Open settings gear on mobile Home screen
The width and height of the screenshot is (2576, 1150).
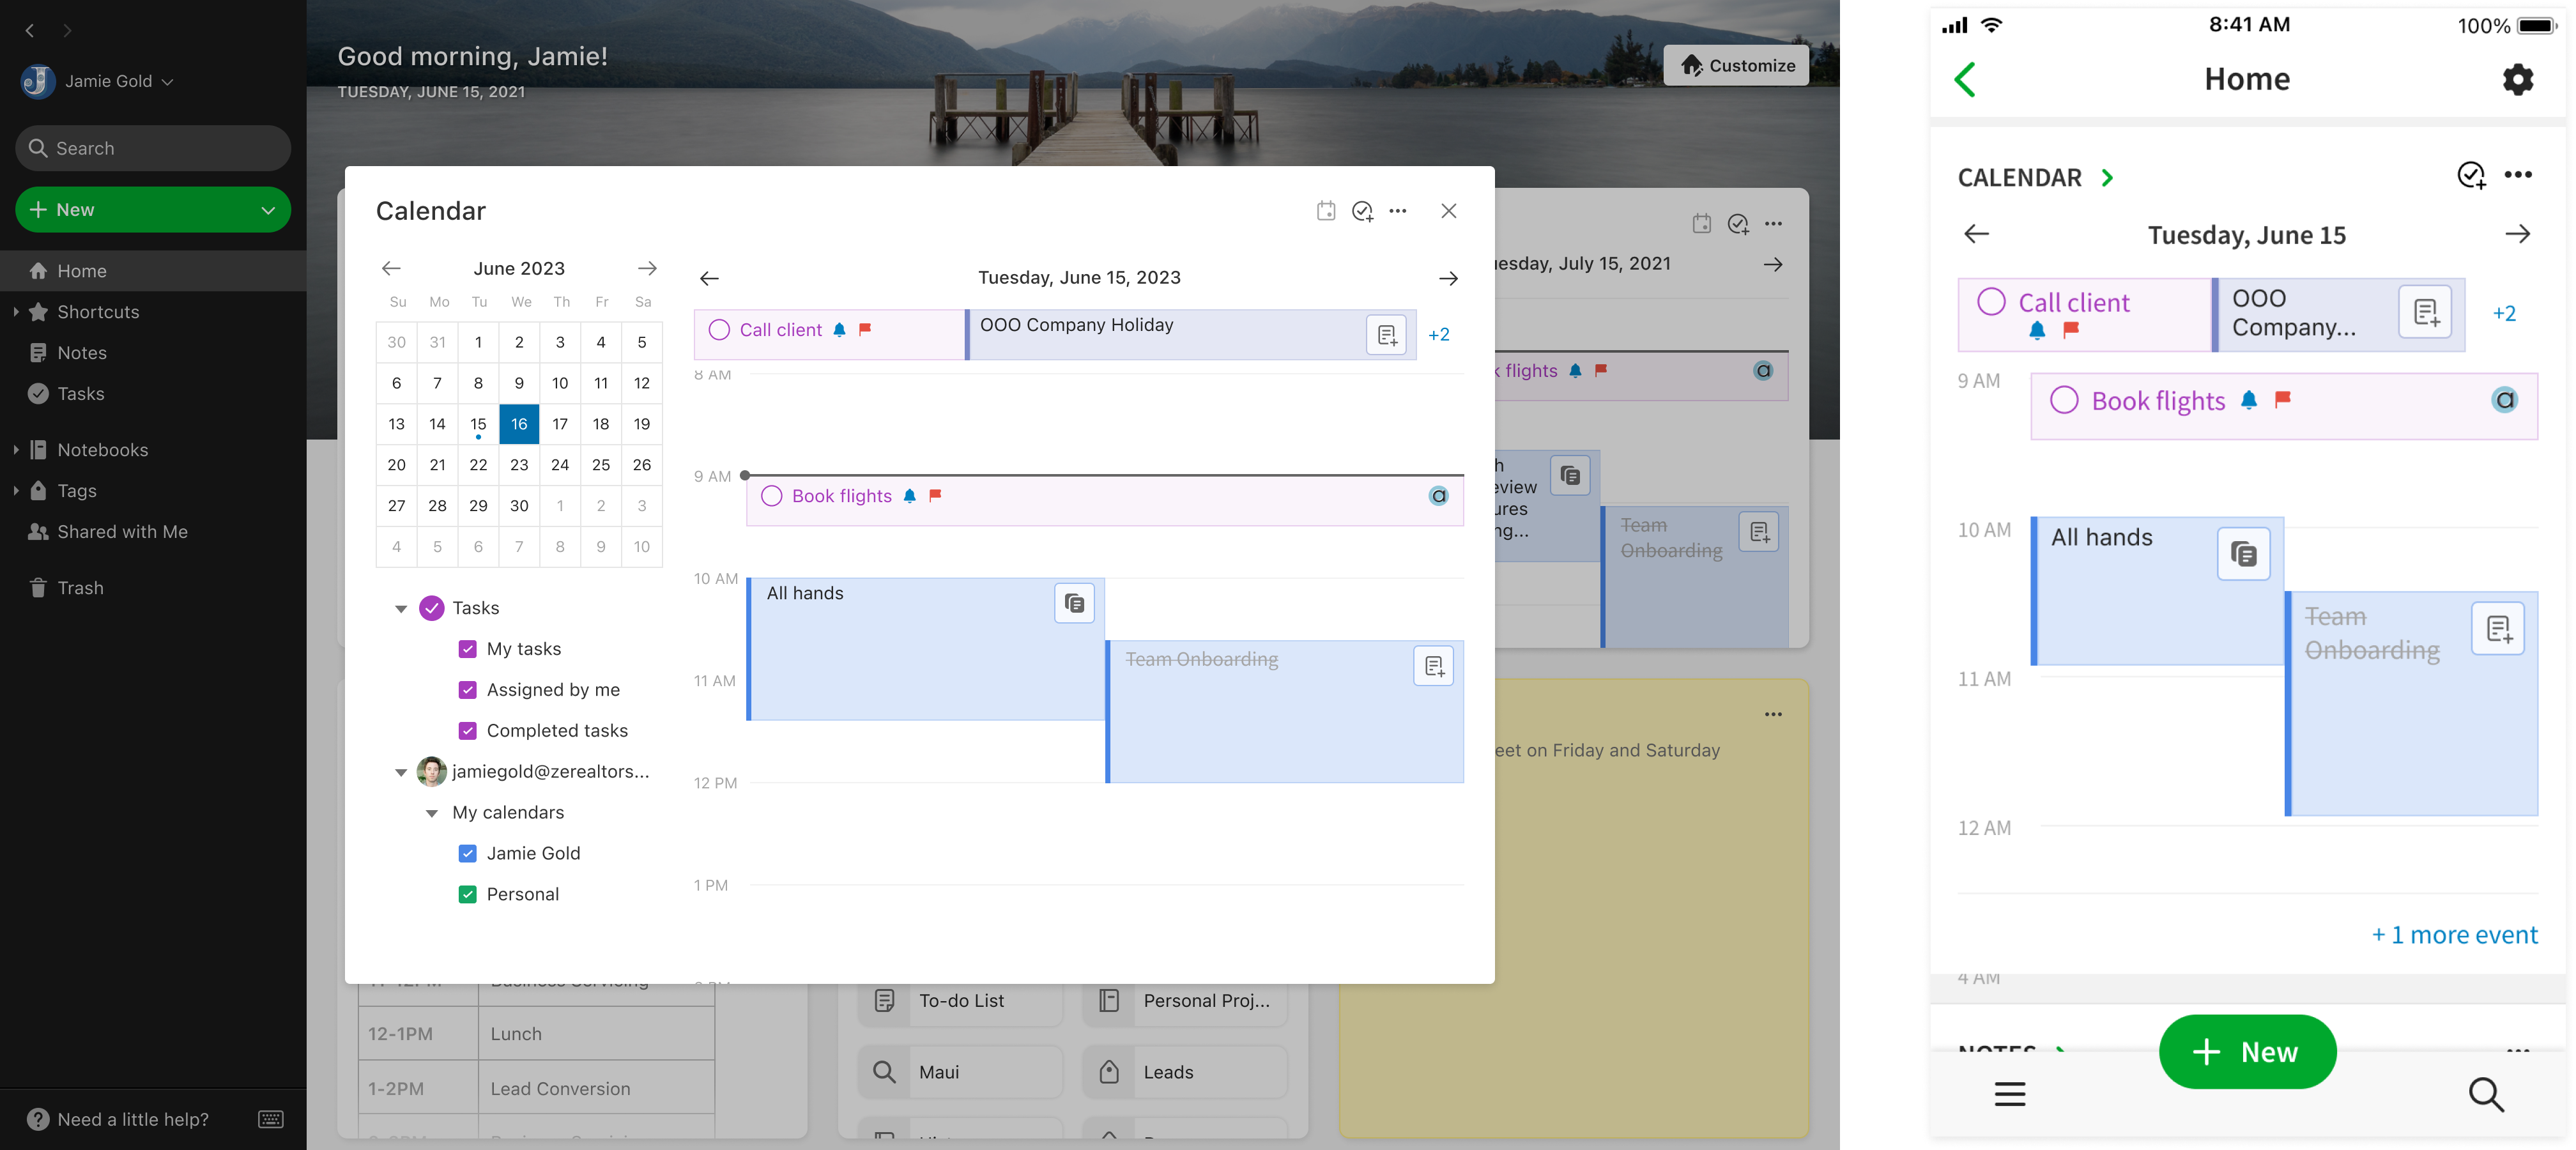2517,79
